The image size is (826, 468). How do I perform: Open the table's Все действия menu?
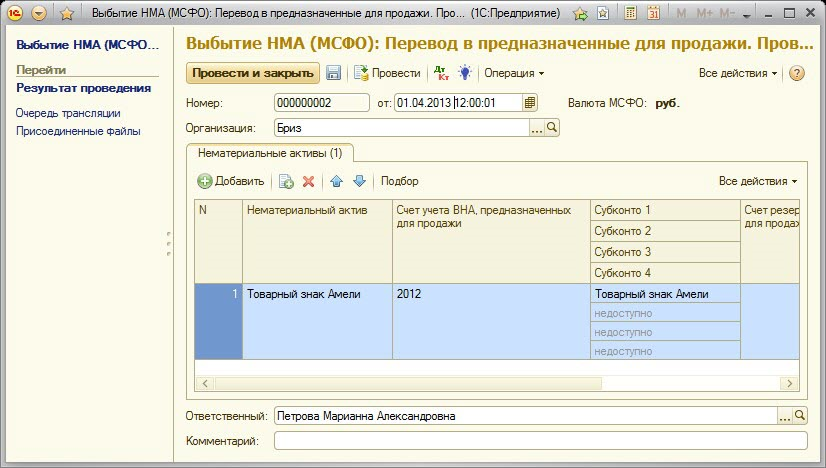[758, 181]
